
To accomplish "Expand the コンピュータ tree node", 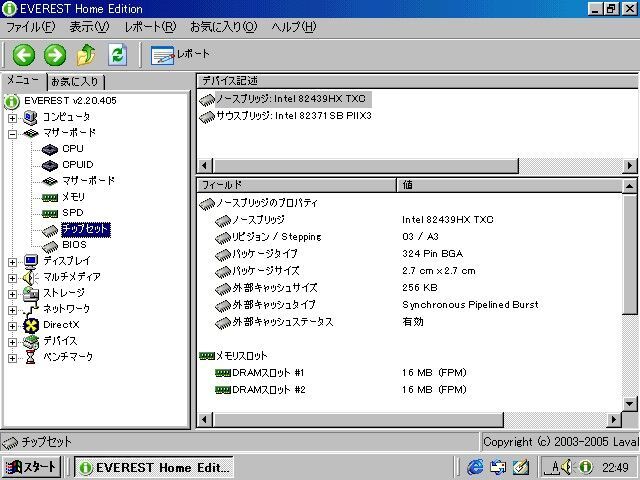I will (12, 118).
